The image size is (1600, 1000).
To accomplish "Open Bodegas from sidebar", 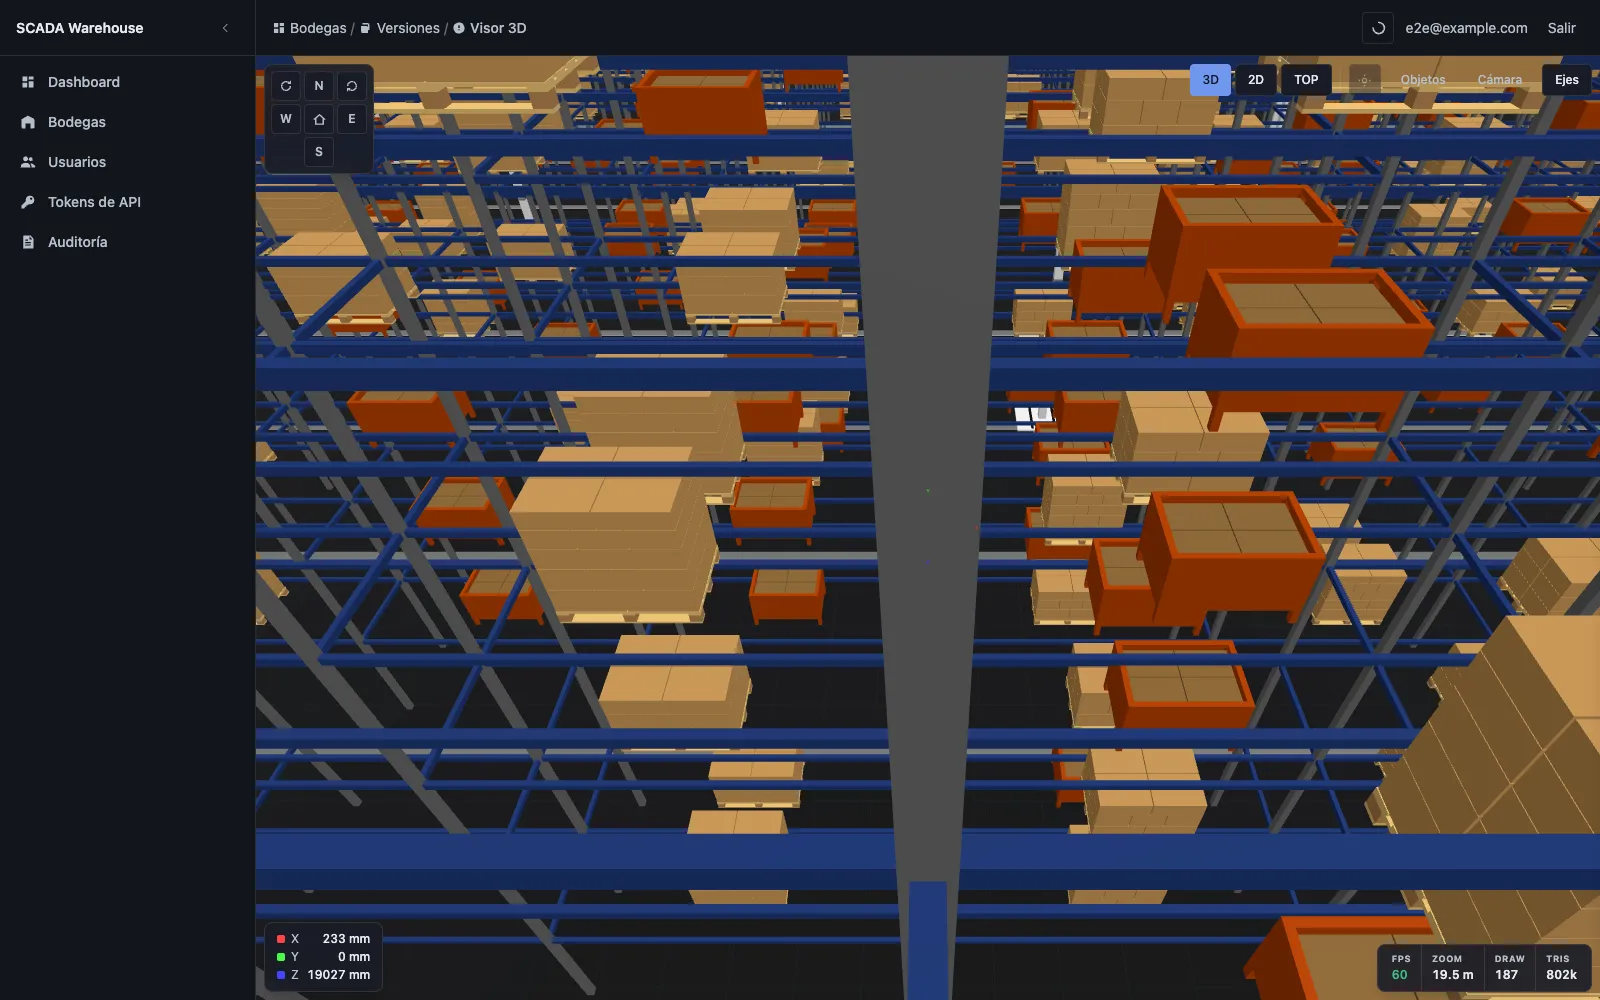I will [x=127, y=122].
